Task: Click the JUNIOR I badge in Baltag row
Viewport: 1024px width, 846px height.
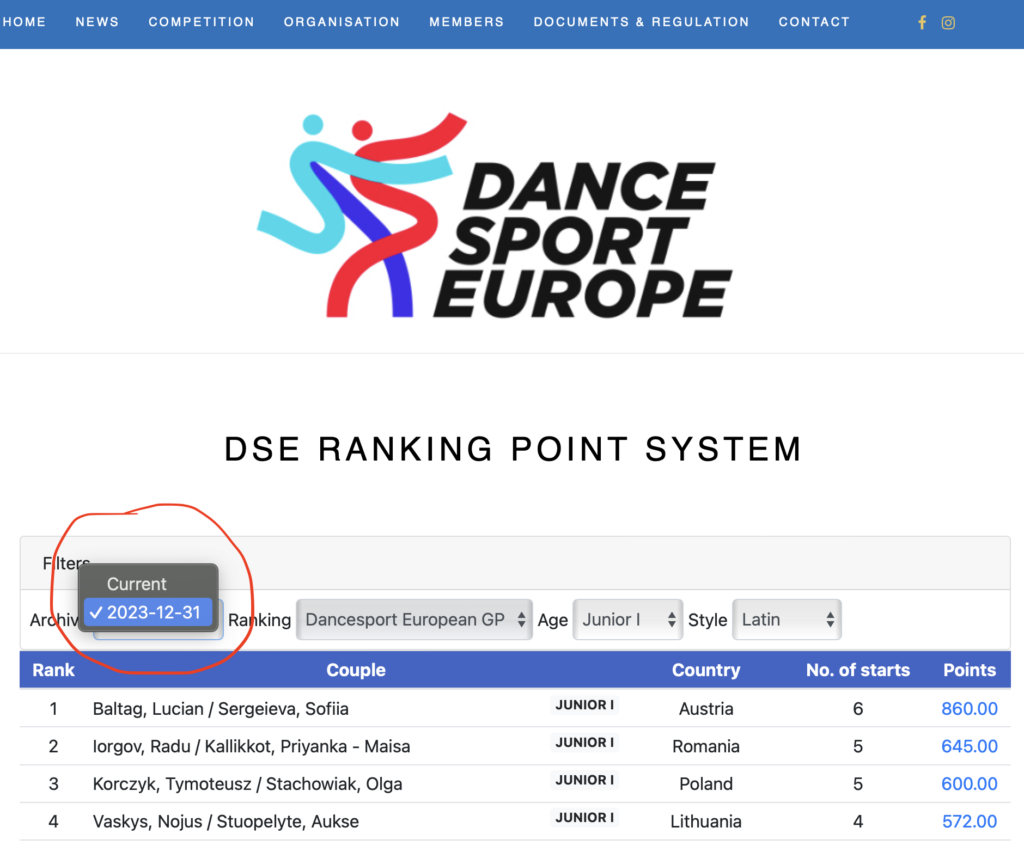Action: 584,705
